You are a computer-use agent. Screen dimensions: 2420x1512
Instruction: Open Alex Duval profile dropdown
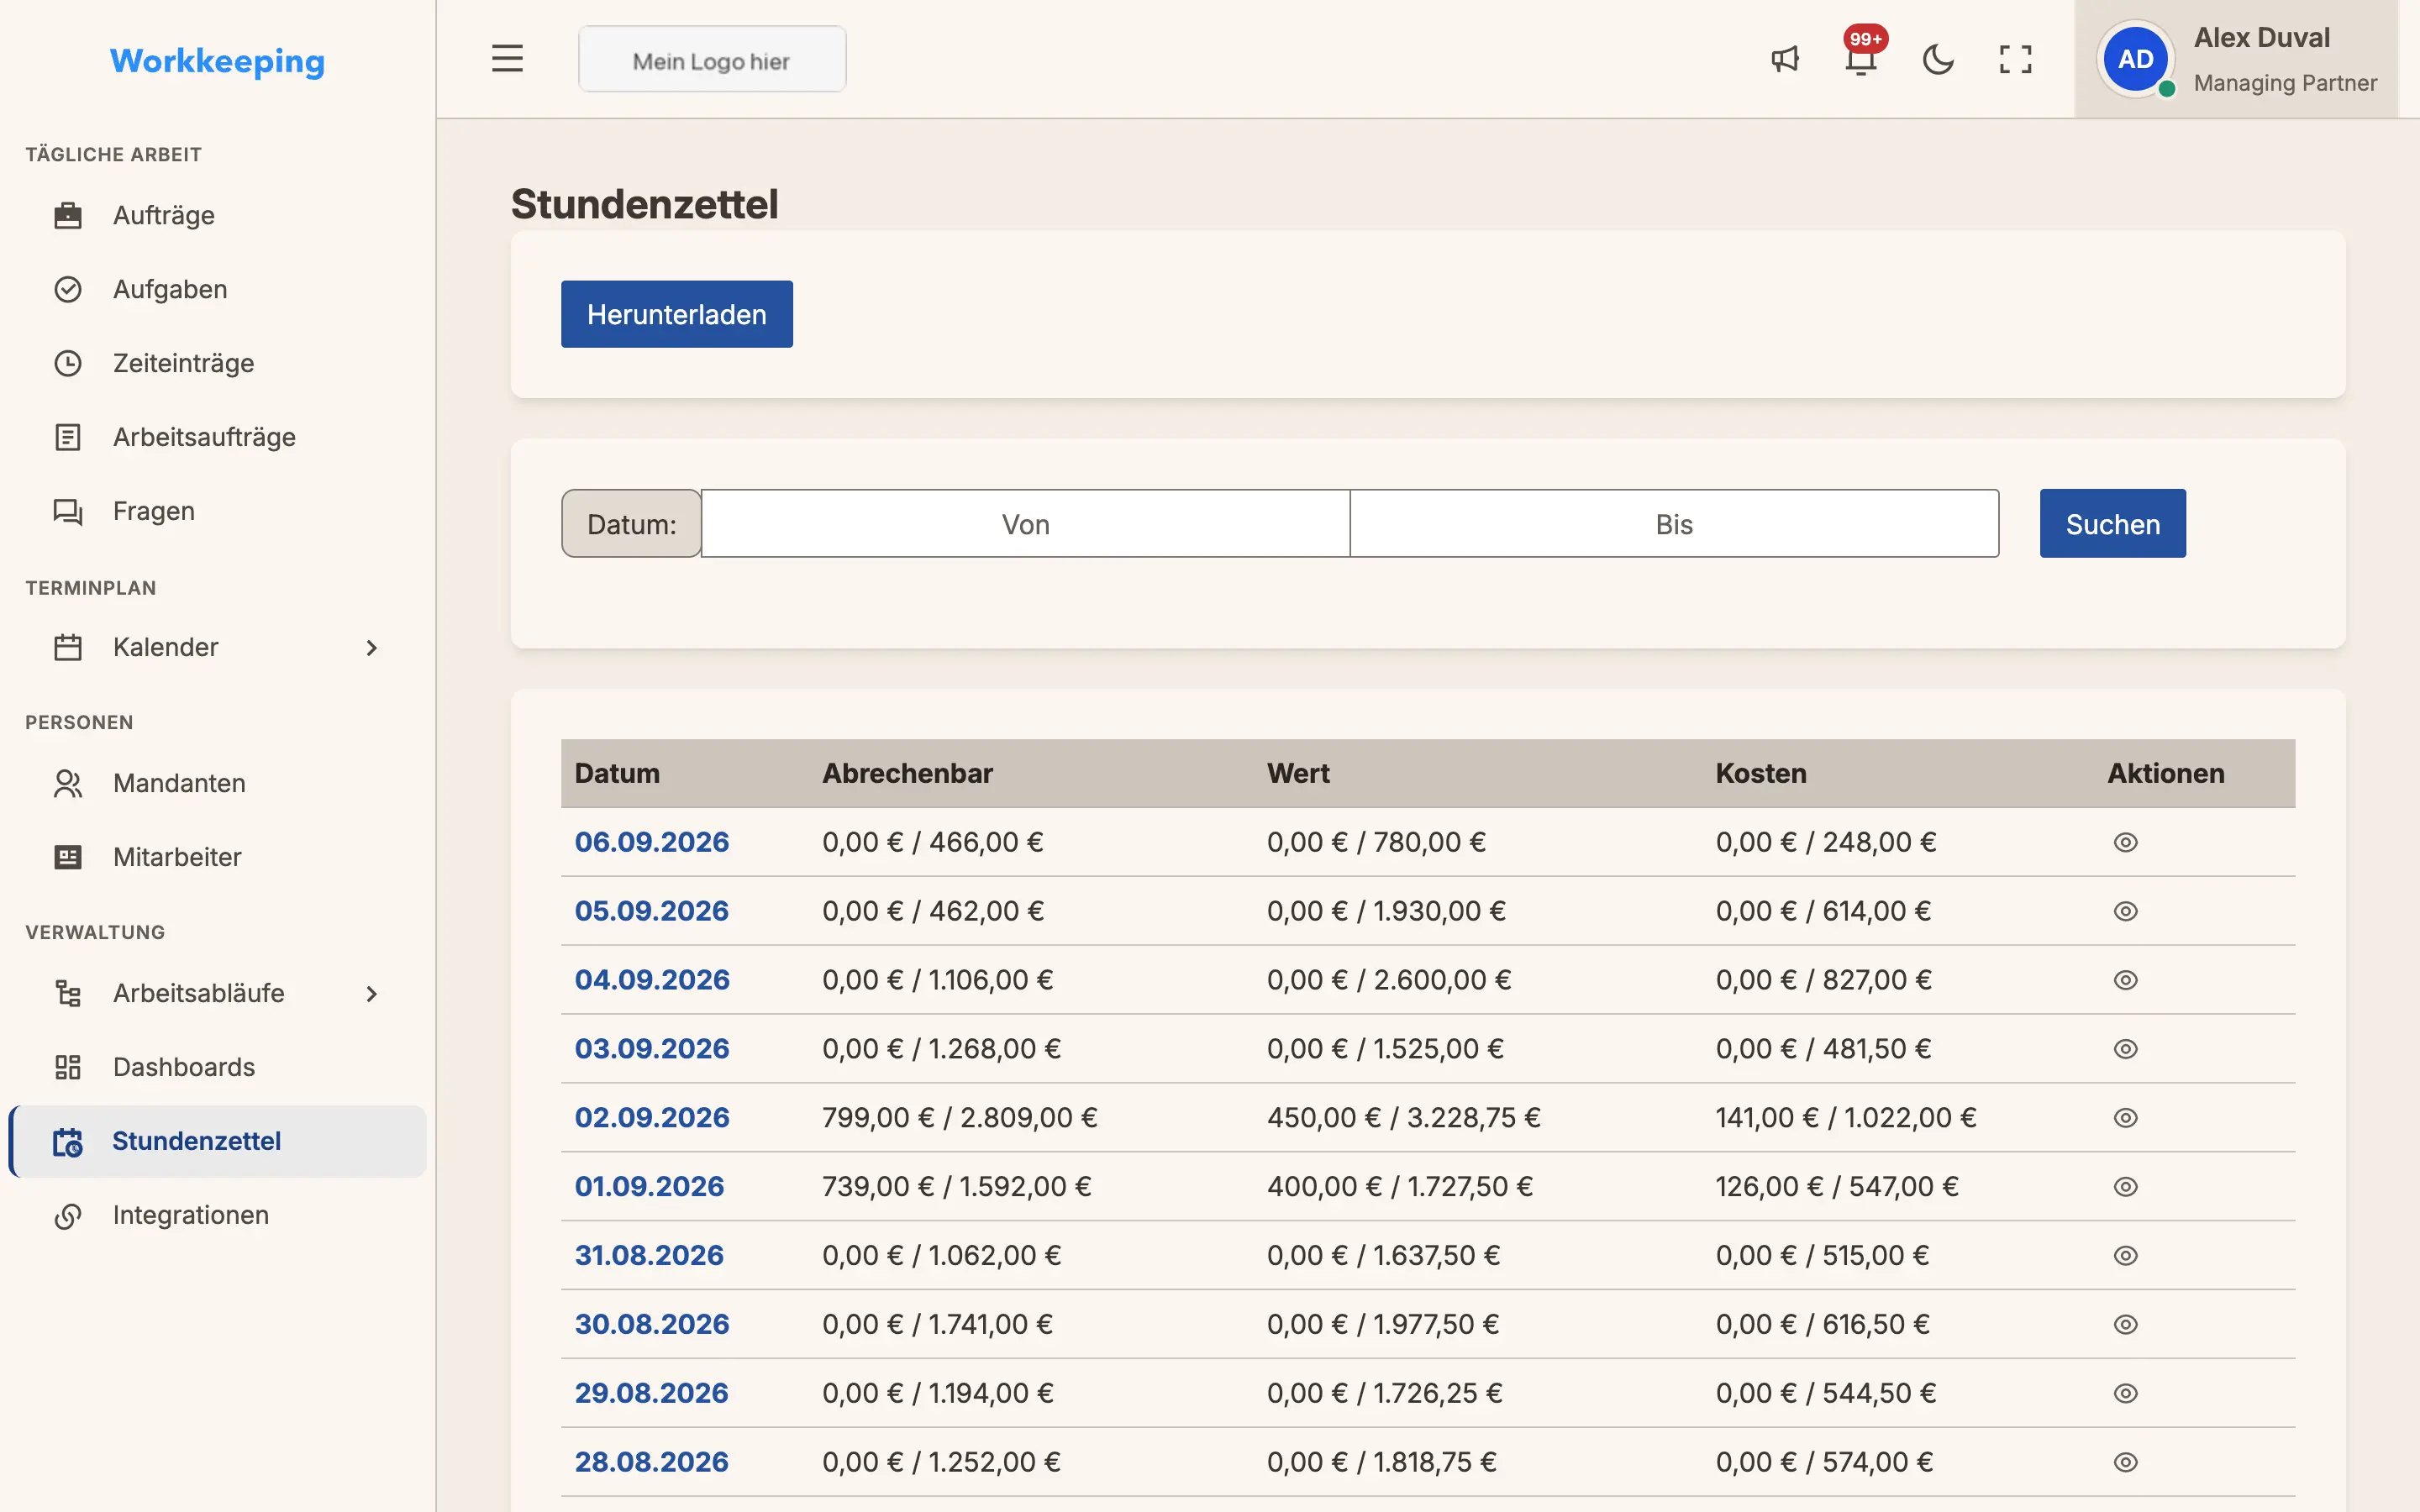coord(2236,60)
